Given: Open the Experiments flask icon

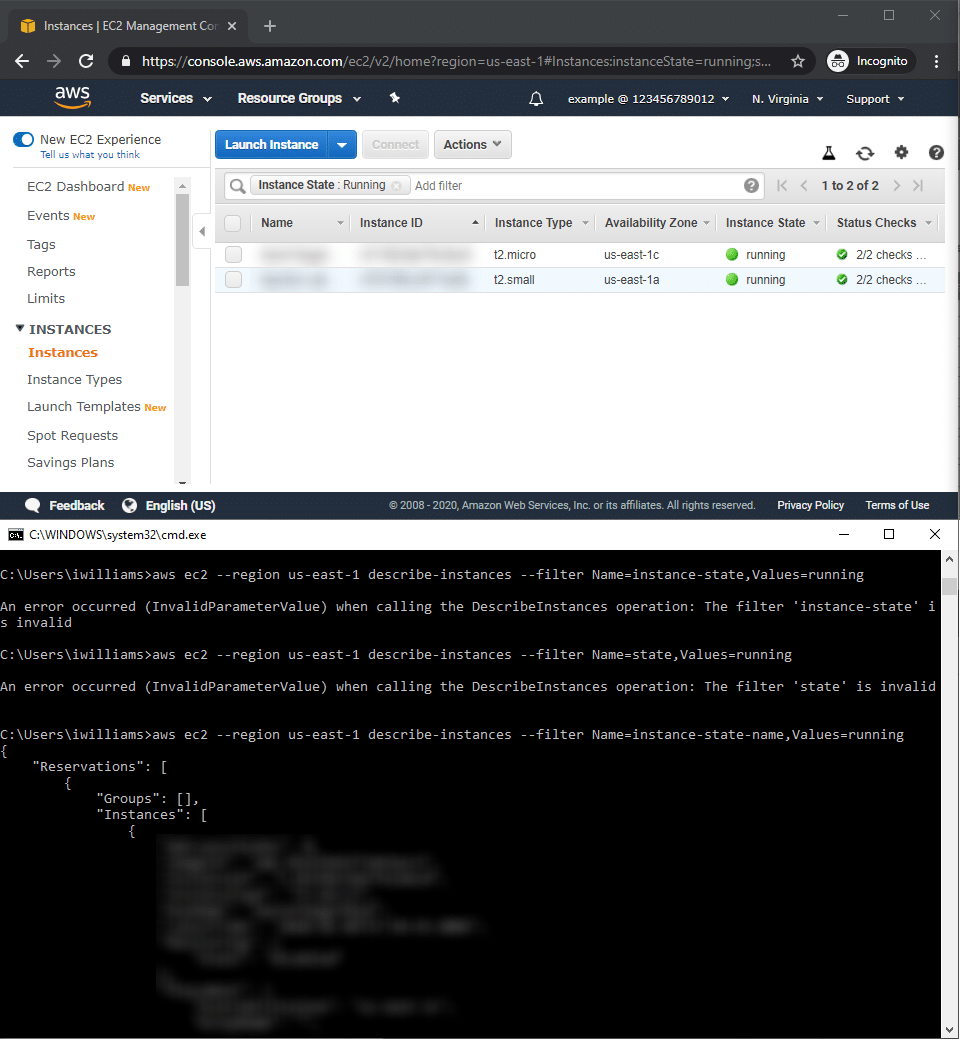Looking at the screenshot, I should [829, 153].
